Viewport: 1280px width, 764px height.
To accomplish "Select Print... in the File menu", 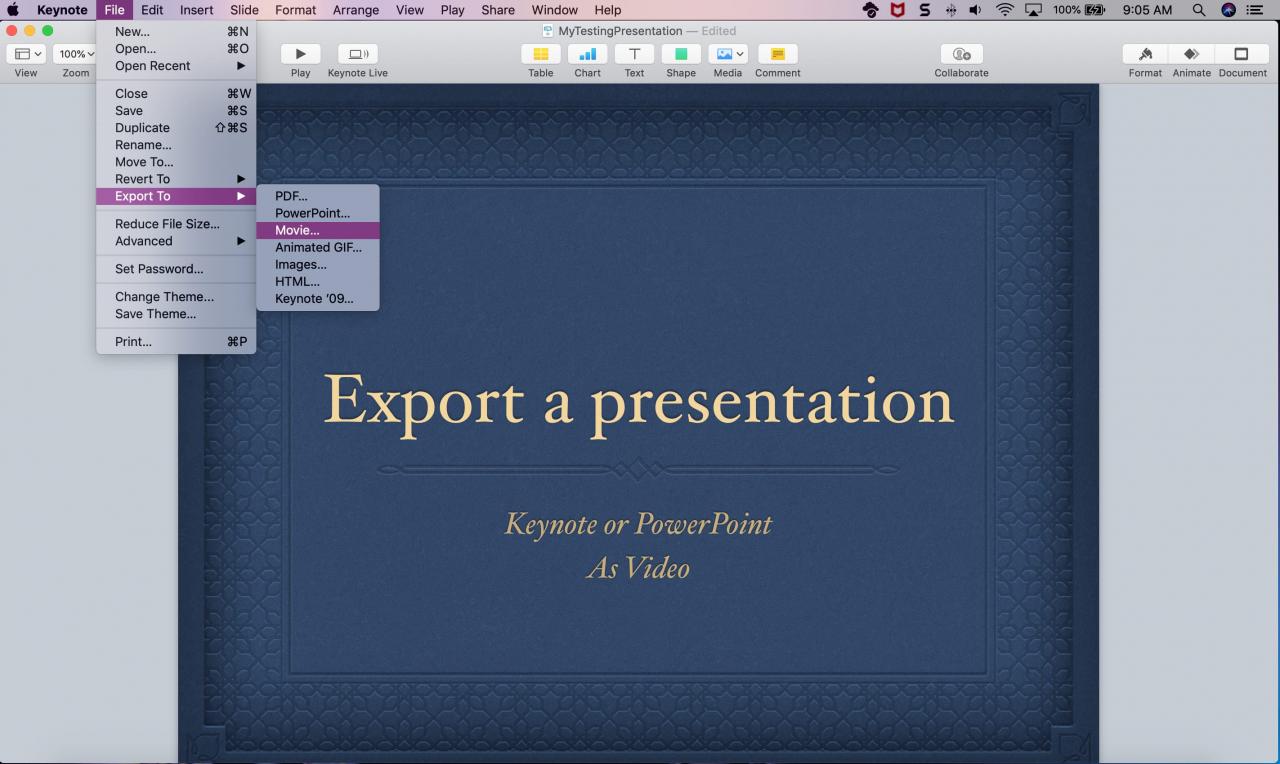I will click(176, 342).
